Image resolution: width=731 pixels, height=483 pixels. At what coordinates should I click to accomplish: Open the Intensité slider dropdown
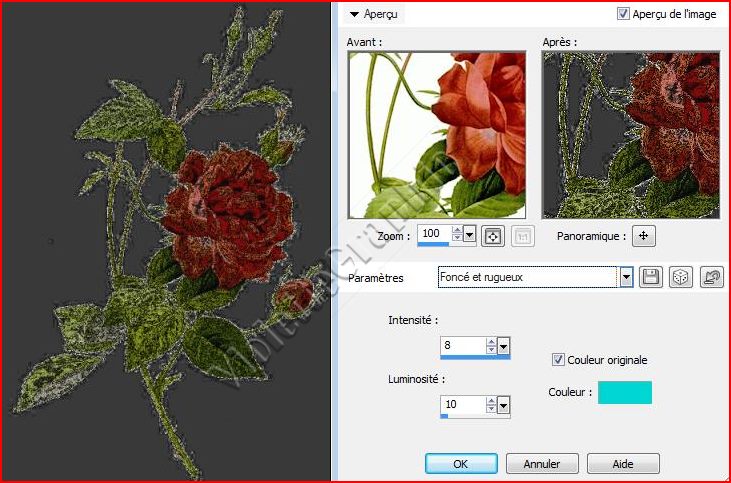pyautogui.click(x=504, y=346)
